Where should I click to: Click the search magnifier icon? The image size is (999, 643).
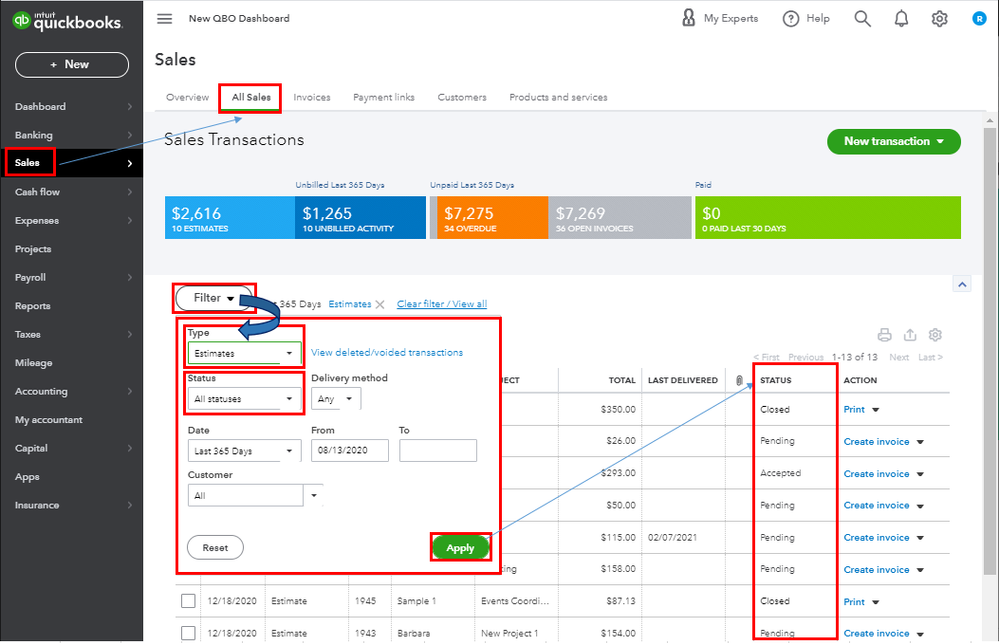862,18
